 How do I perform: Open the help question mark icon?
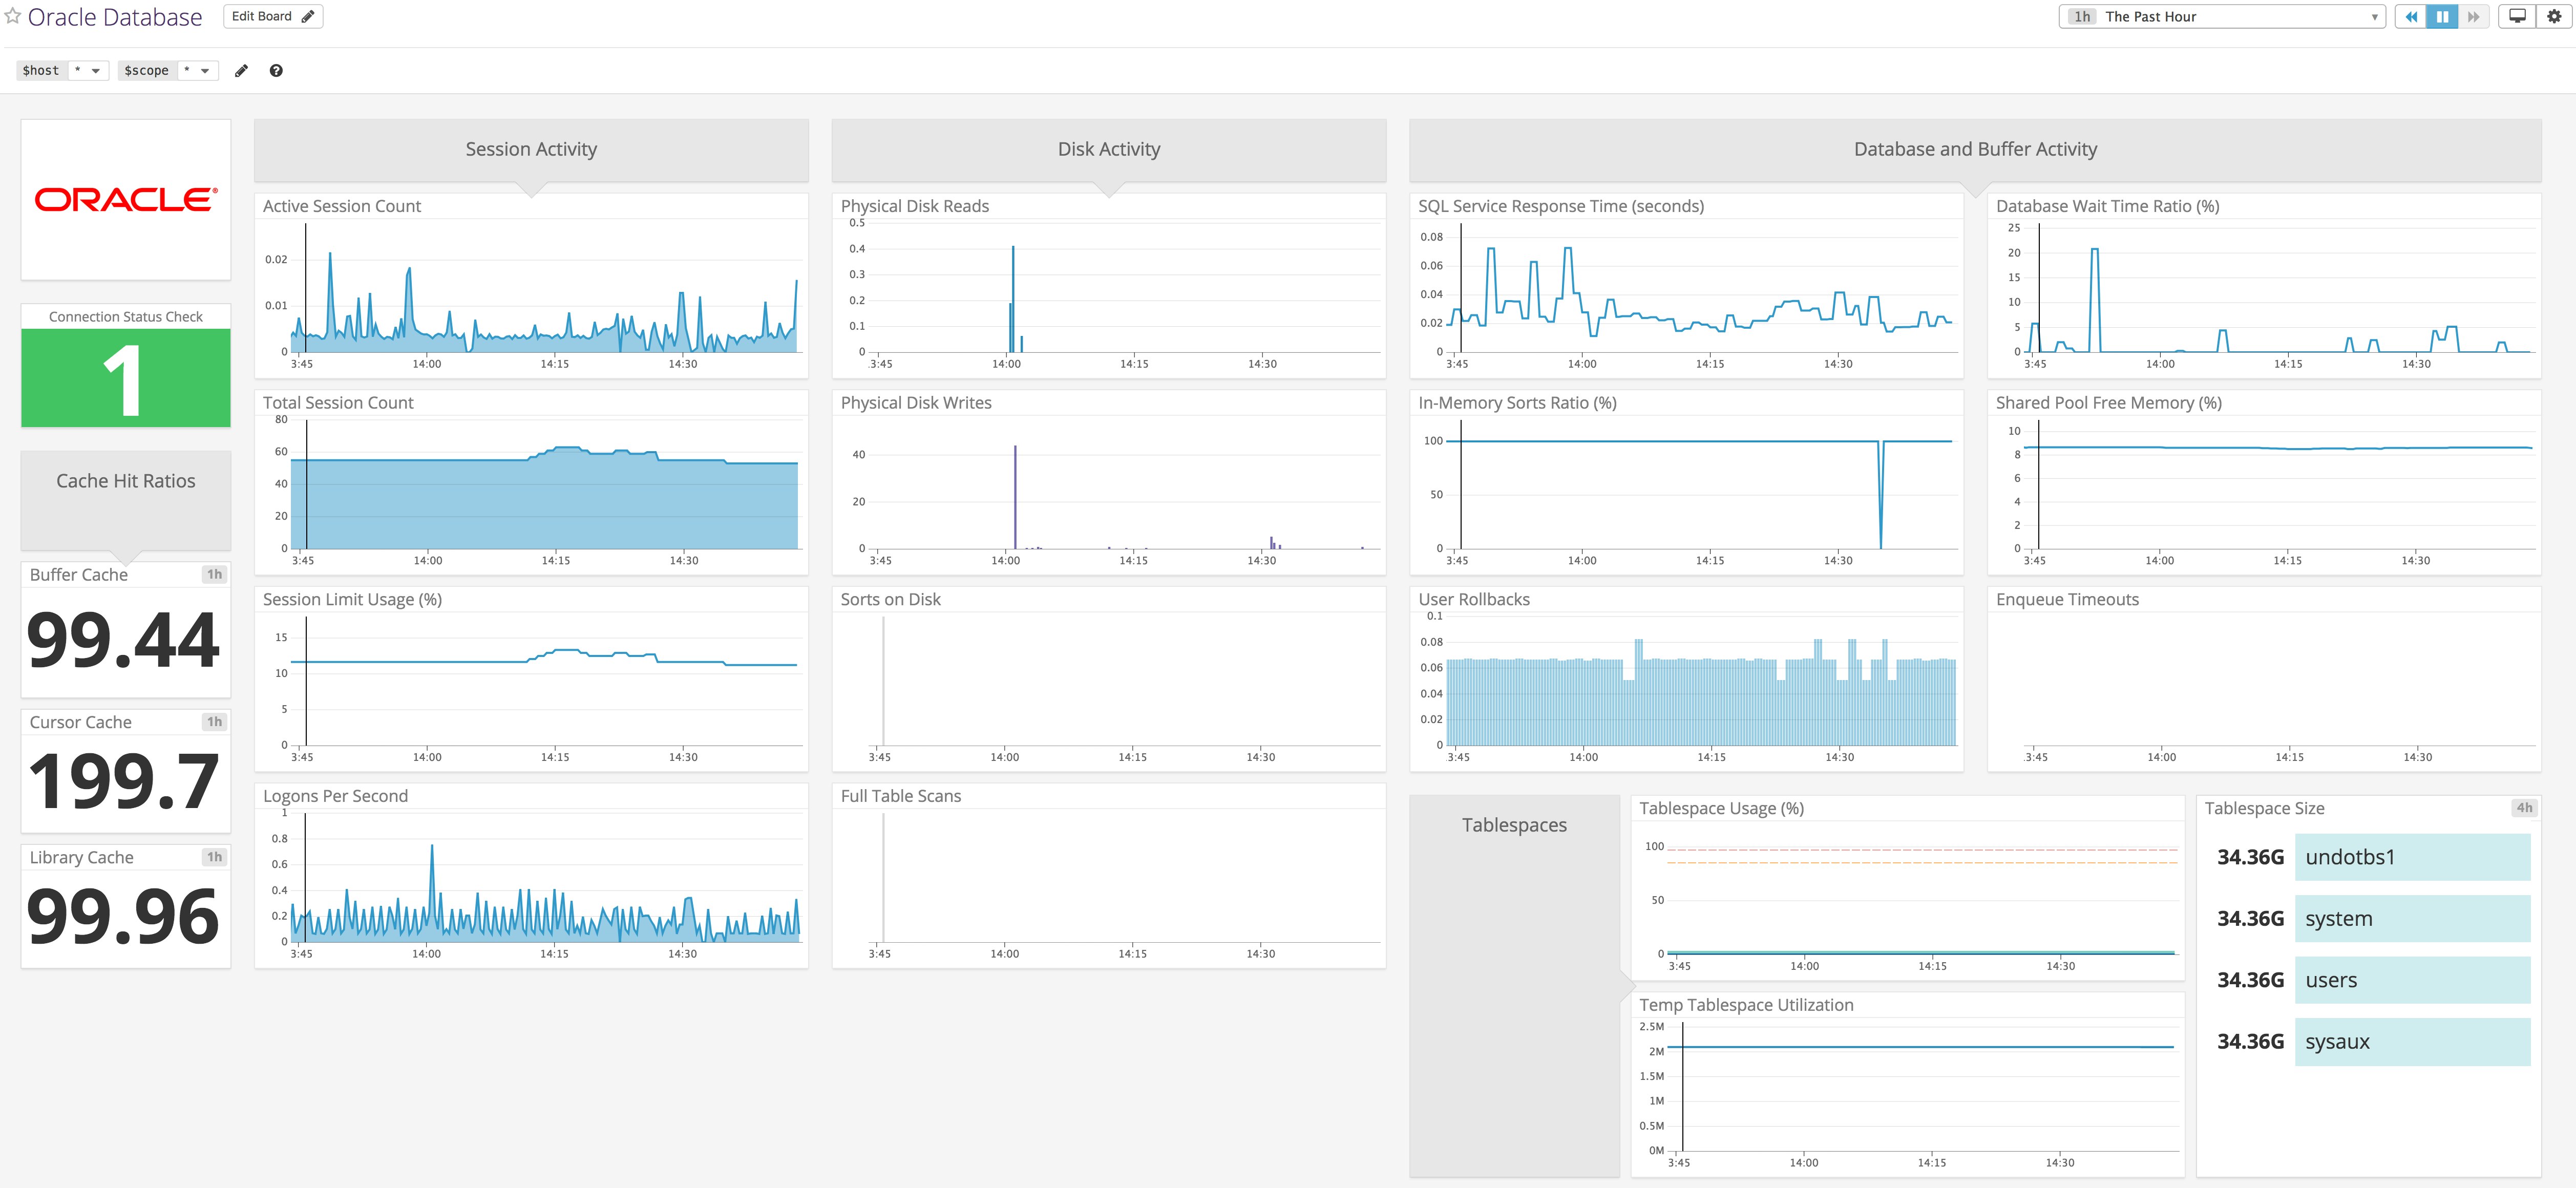coord(277,70)
